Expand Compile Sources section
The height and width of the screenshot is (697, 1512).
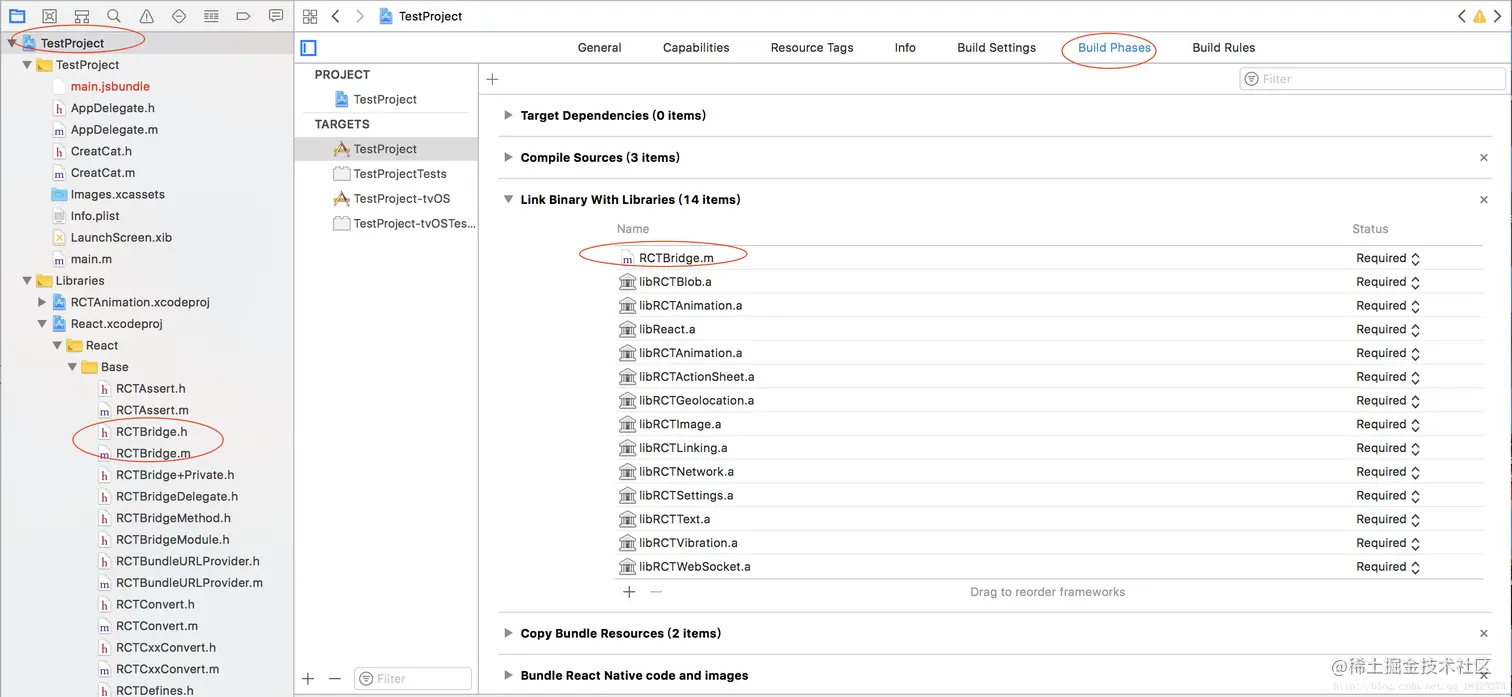pyautogui.click(x=509, y=158)
